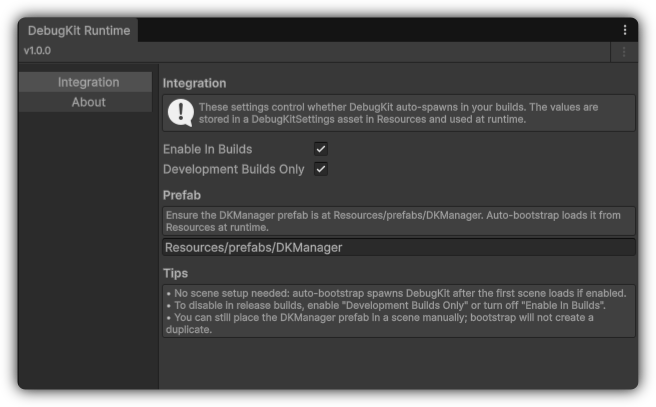The height and width of the screenshot is (407, 656).
Task: Click the 'No scene setup needed' tip
Action: [x=398, y=293]
